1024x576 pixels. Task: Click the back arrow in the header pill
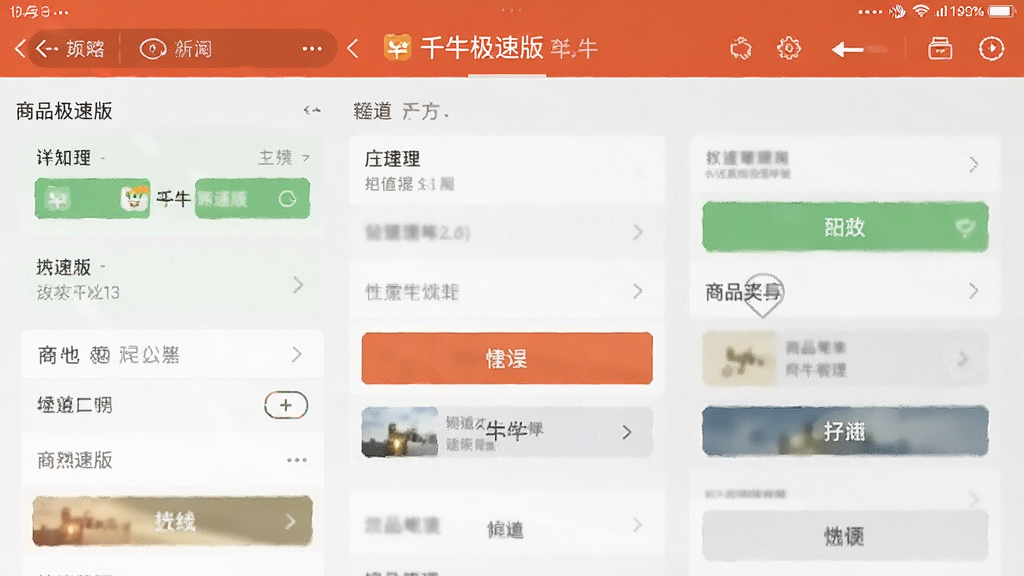click(47, 48)
